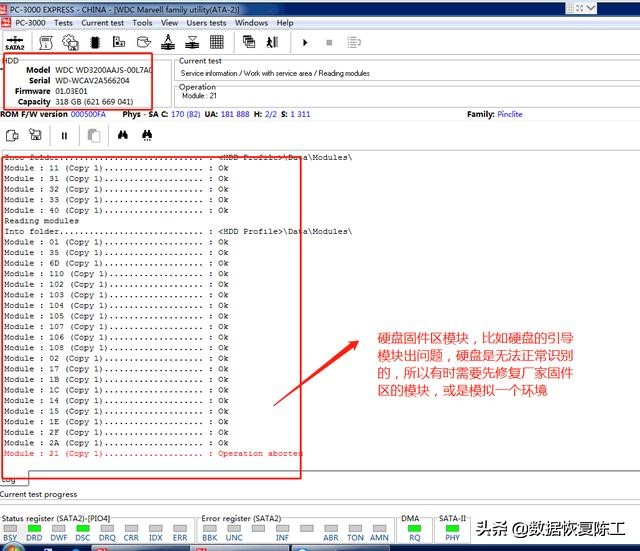The image size is (640, 551).
Task: Click the surface scan funnel icon
Action: coord(192,42)
